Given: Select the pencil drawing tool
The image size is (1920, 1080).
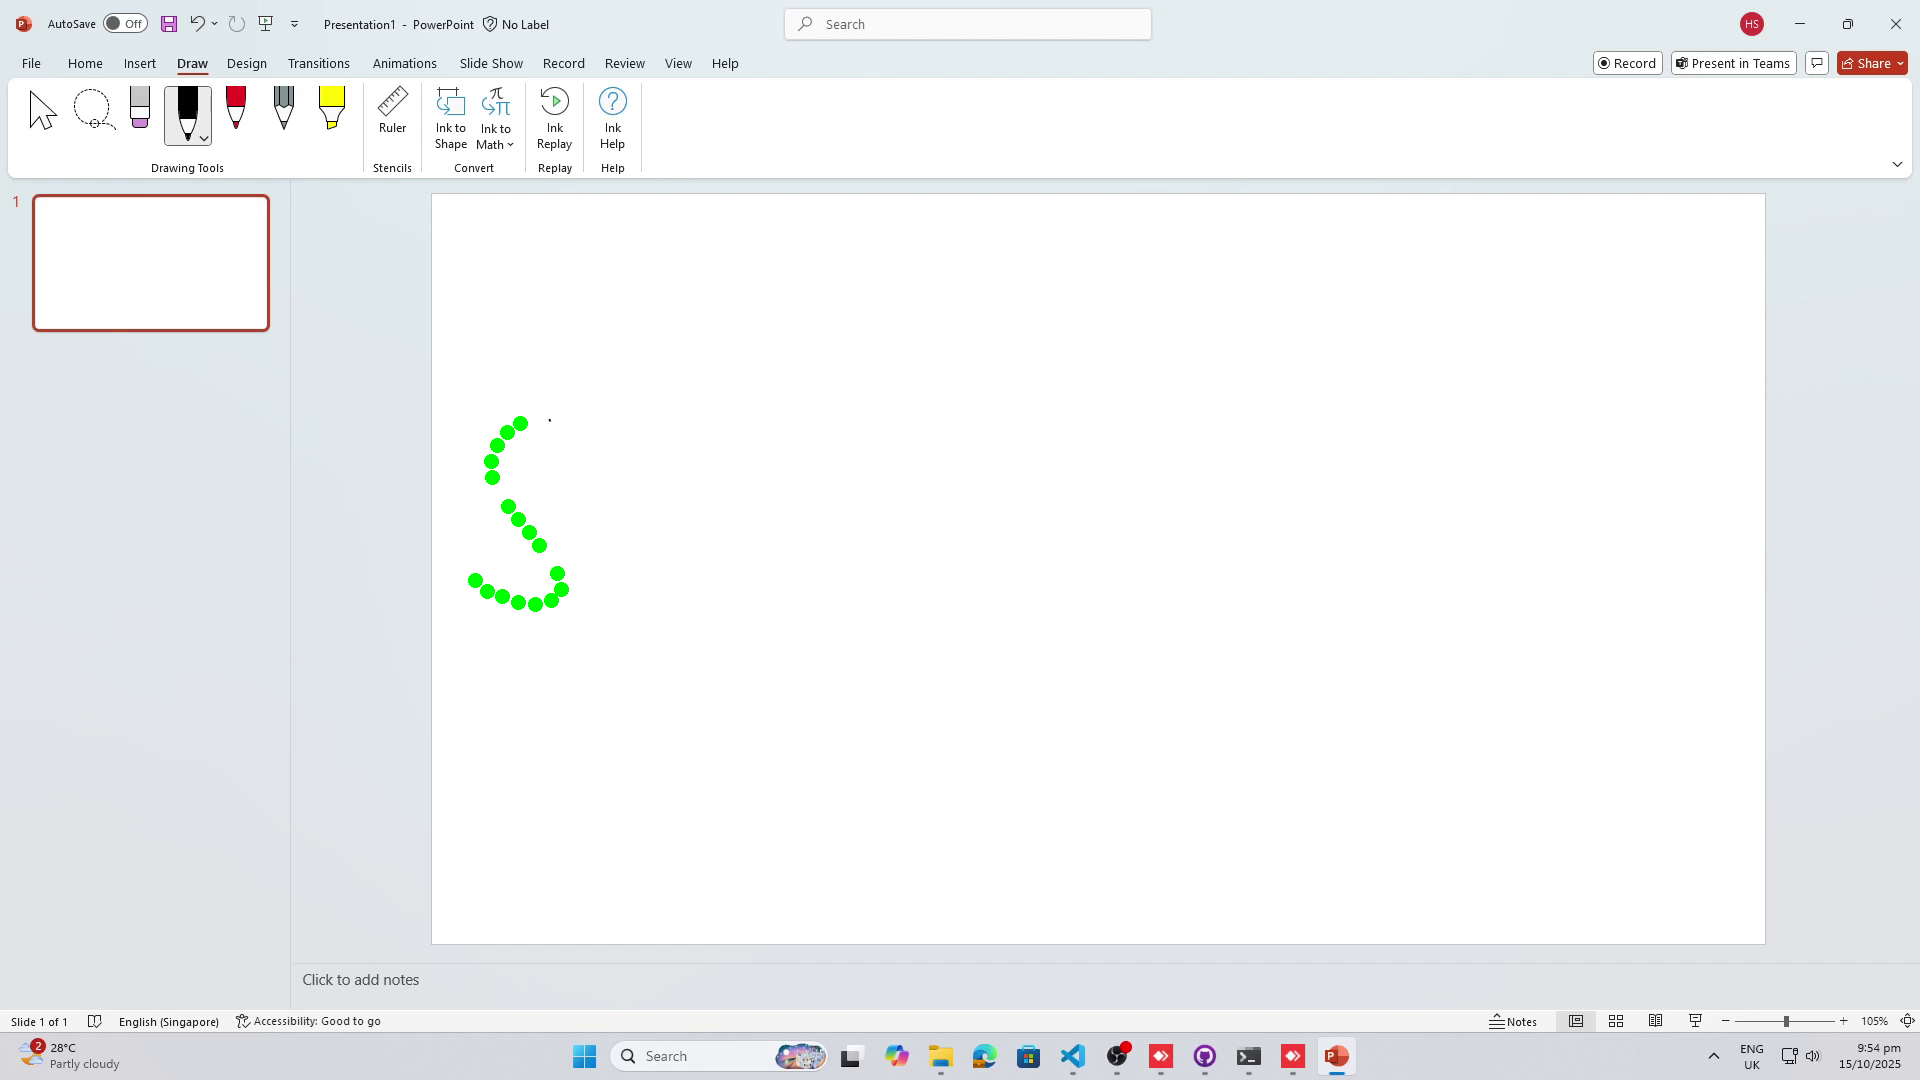Looking at the screenshot, I should tap(284, 110).
